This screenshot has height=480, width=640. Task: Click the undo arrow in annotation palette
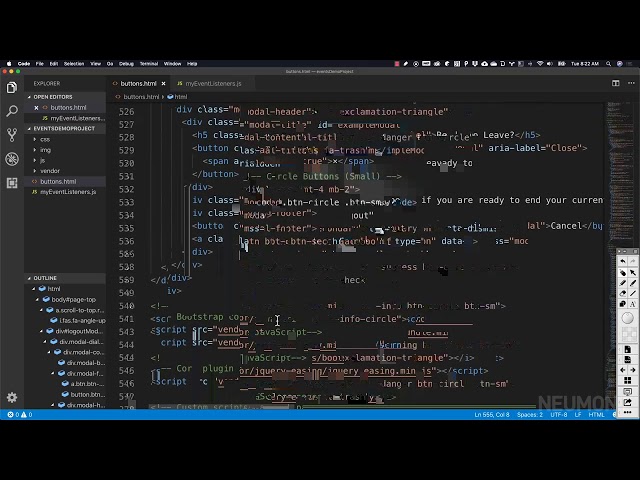[x=623, y=261]
